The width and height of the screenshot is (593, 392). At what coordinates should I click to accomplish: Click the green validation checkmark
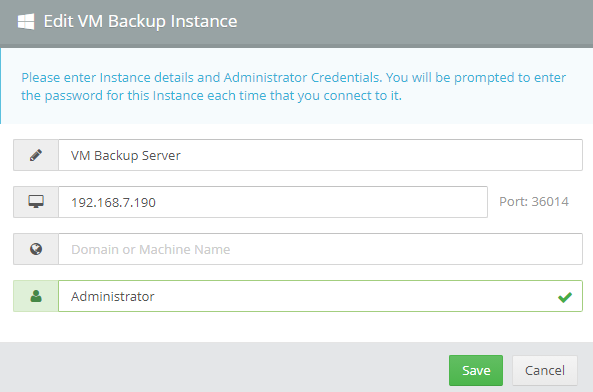tap(565, 297)
